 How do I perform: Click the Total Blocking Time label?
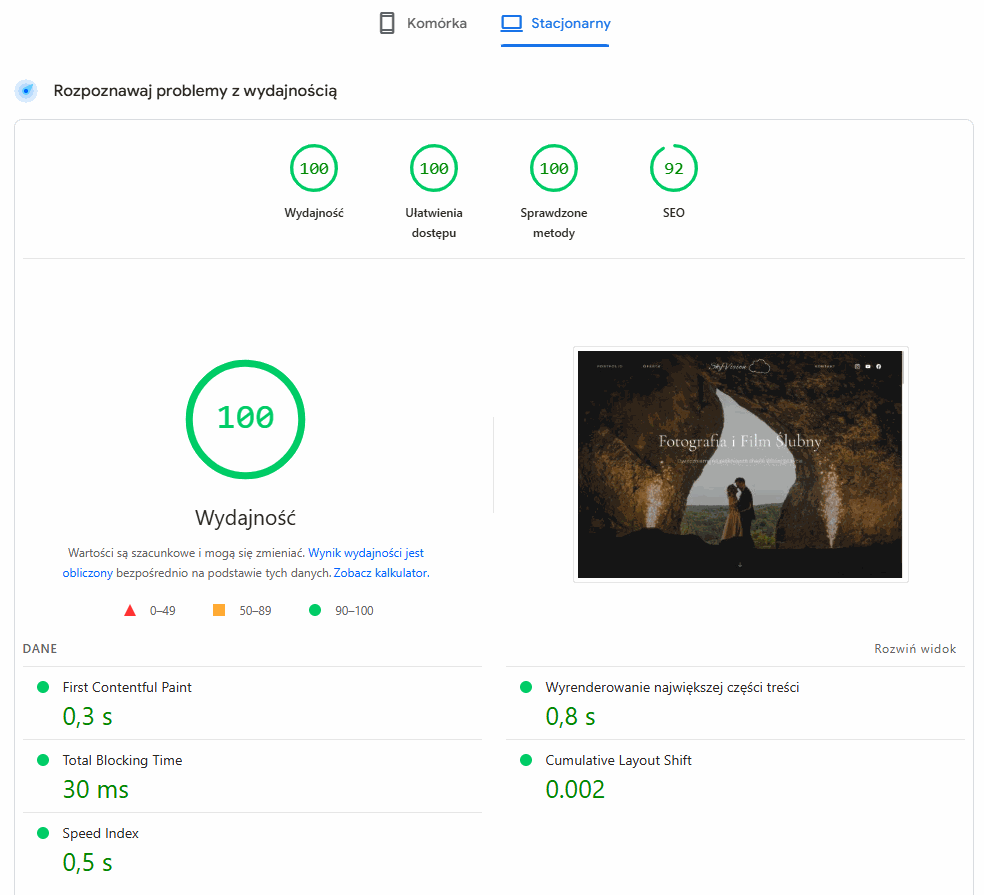(122, 760)
